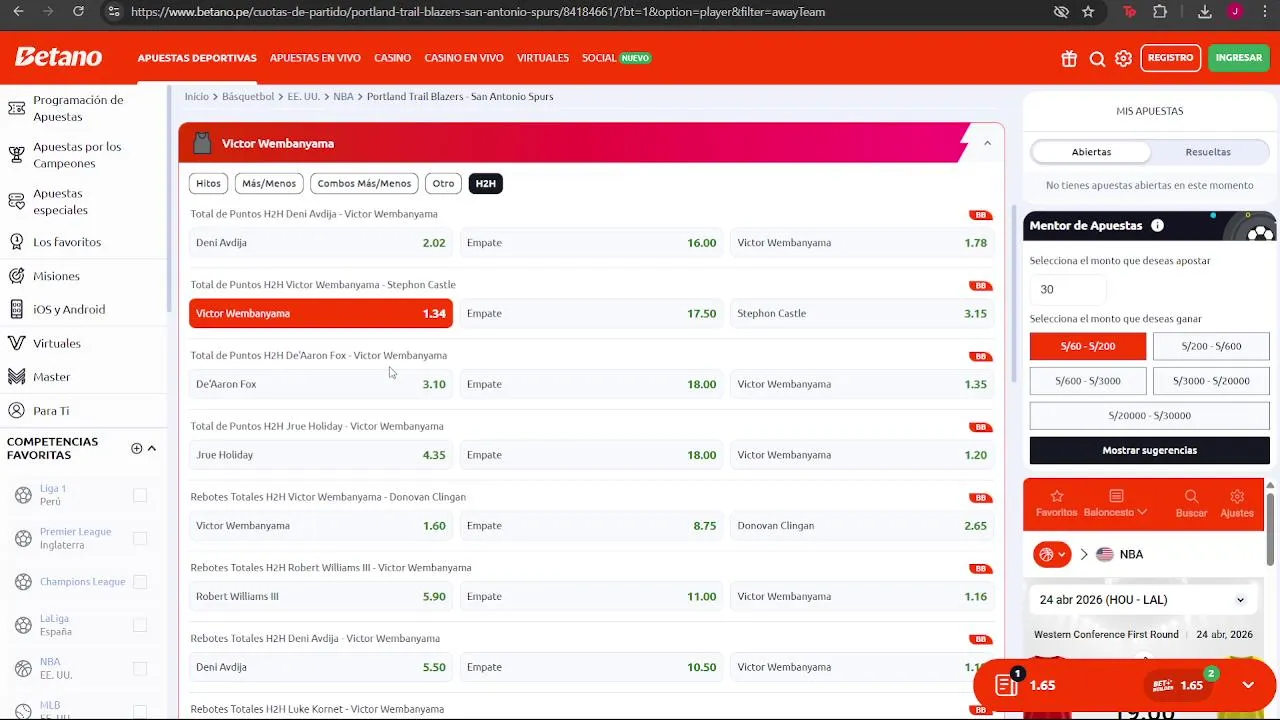This screenshot has height=720, width=1280.
Task: Click the iOS y Android sidebar icon
Action: pyautogui.click(x=16, y=309)
